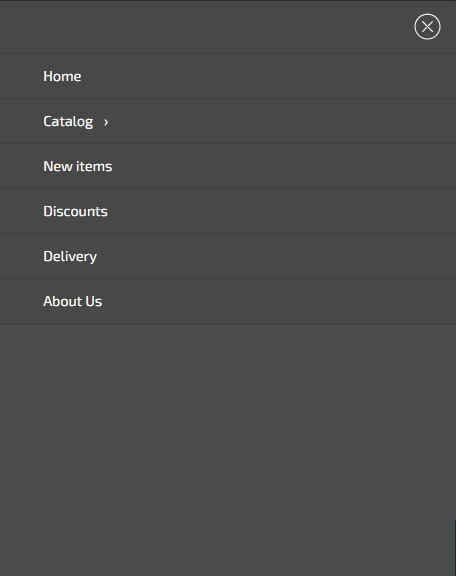
Task: Show Catalog subcategories via the chevron
Action: click(106, 122)
